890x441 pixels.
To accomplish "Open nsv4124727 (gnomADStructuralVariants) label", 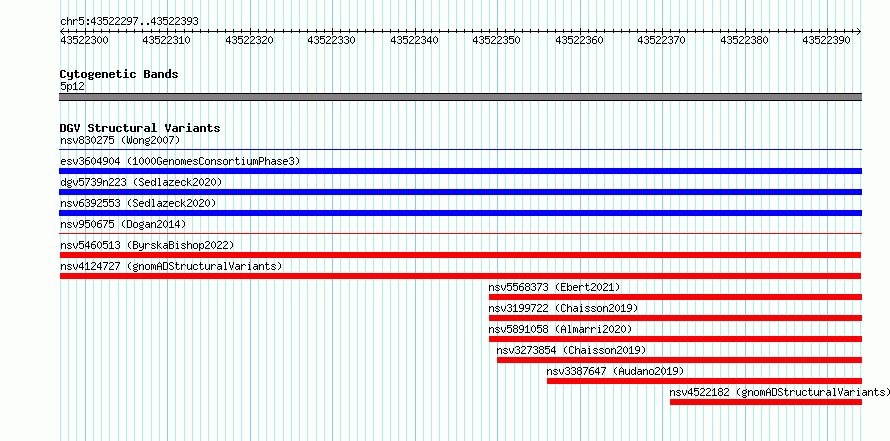I will [x=171, y=266].
